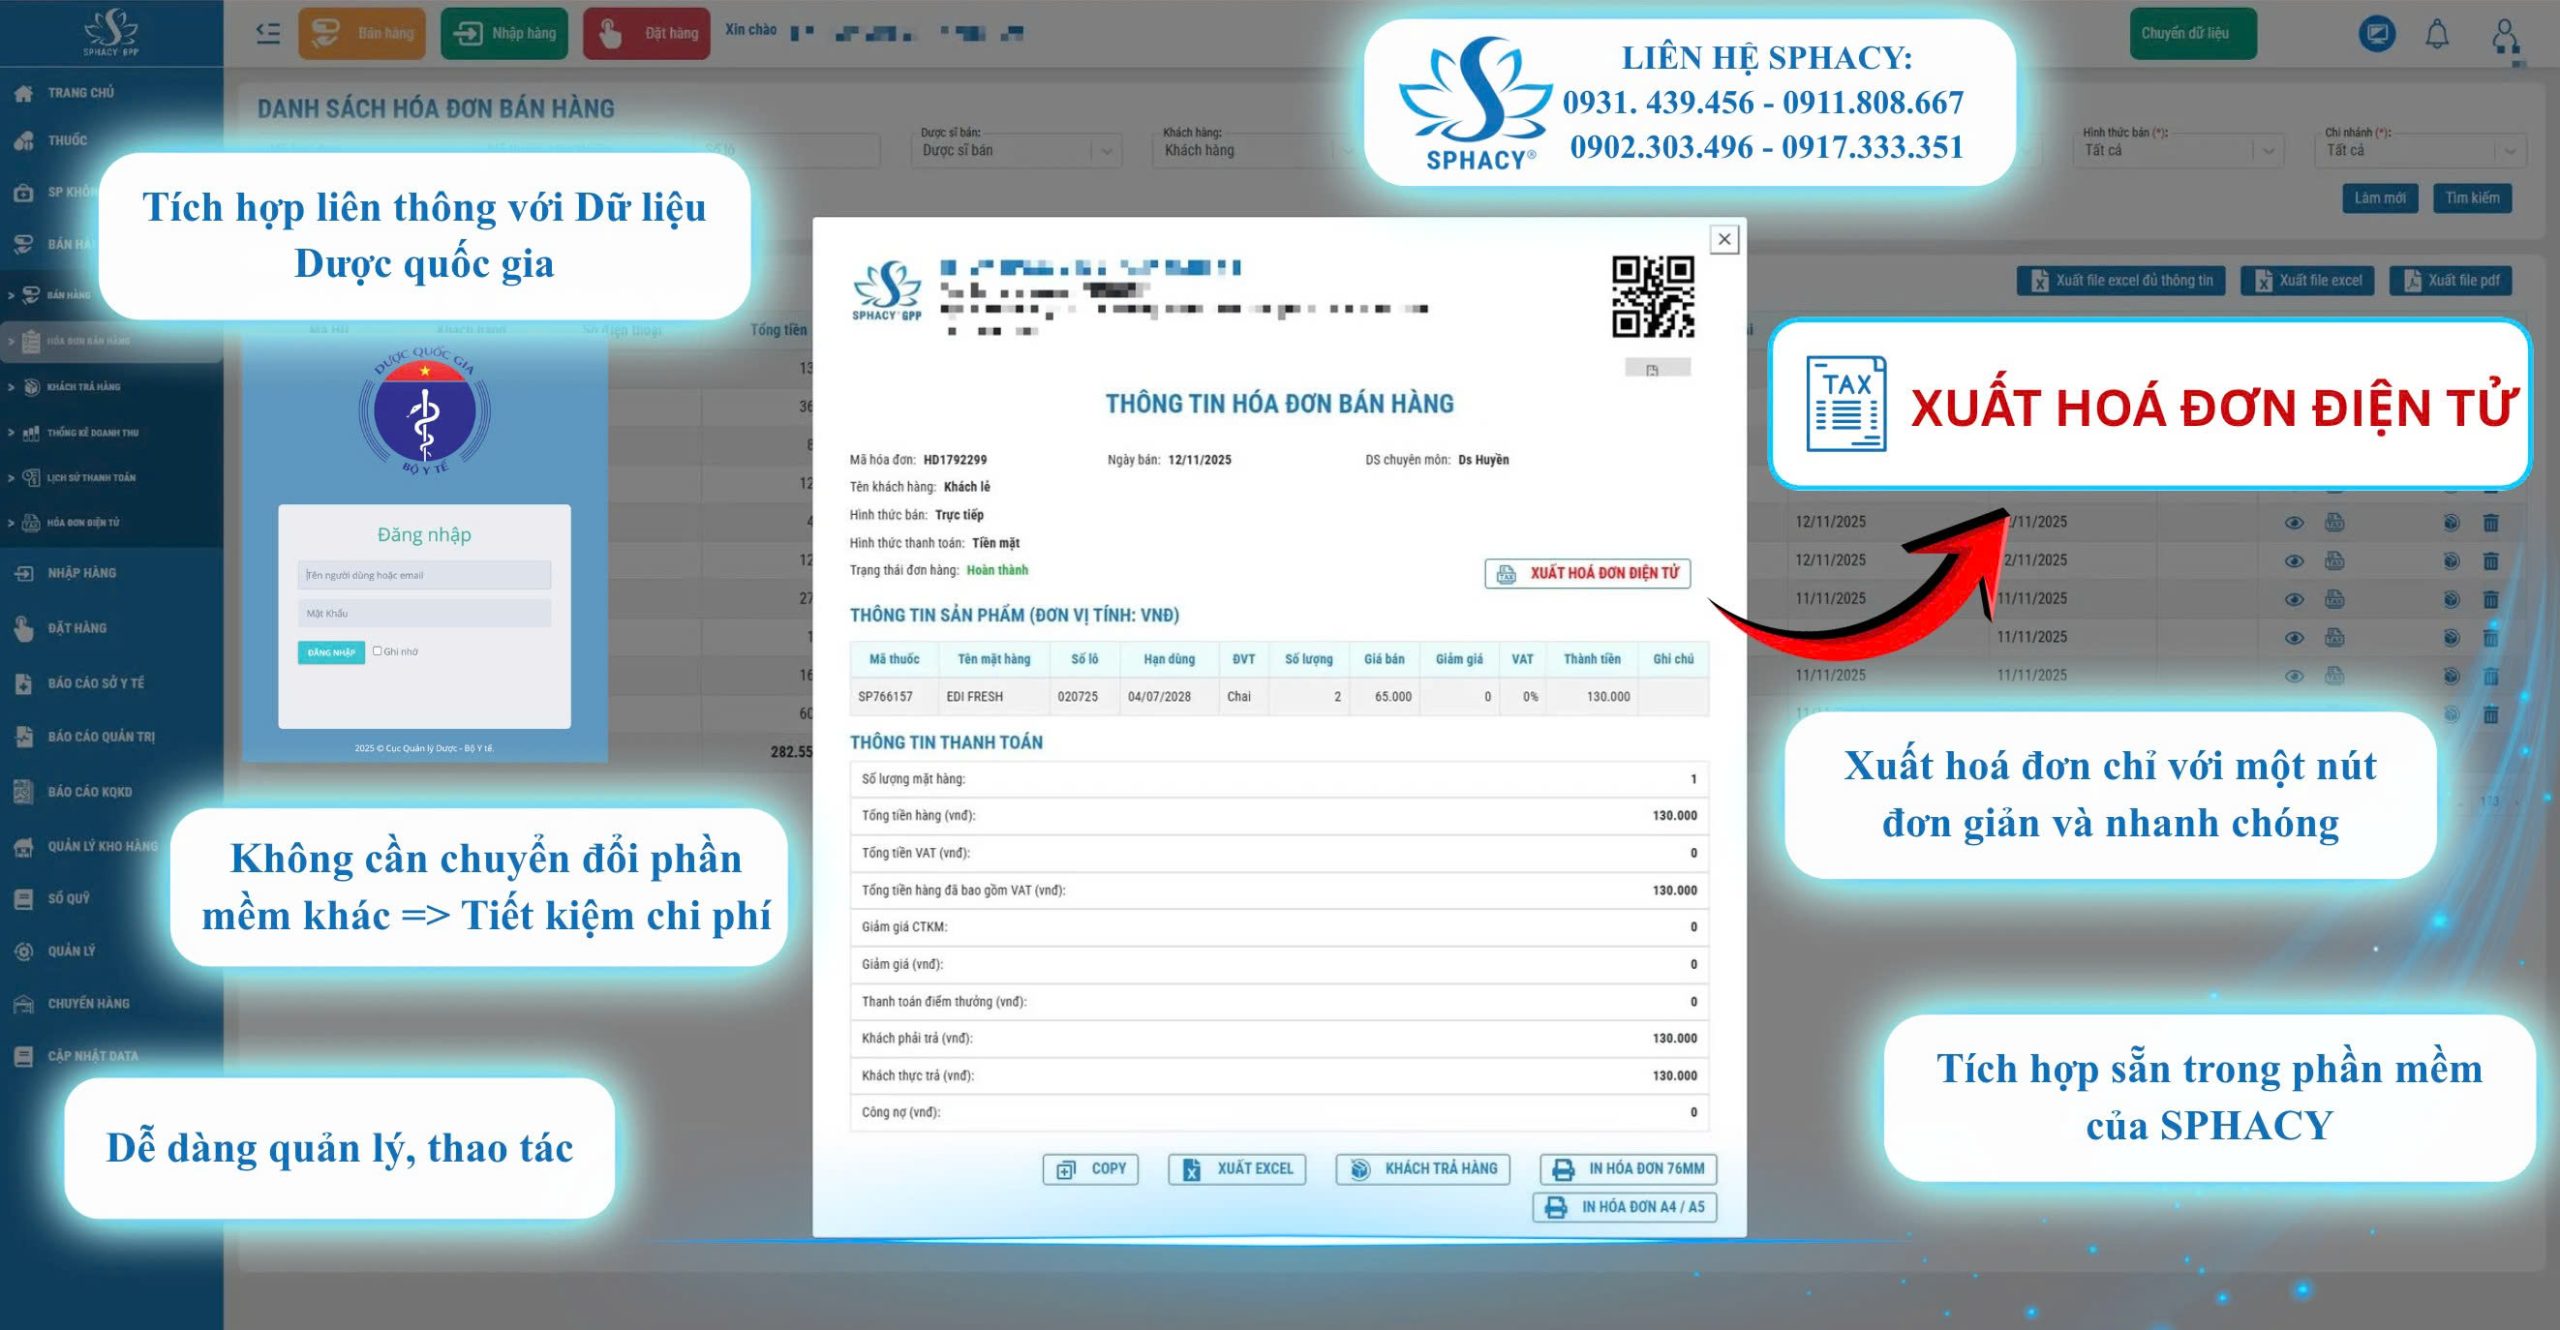Image resolution: width=2560 pixels, height=1330 pixels.
Task: Click 'In hóa đơn 76mm' print button
Action: click(1628, 1168)
